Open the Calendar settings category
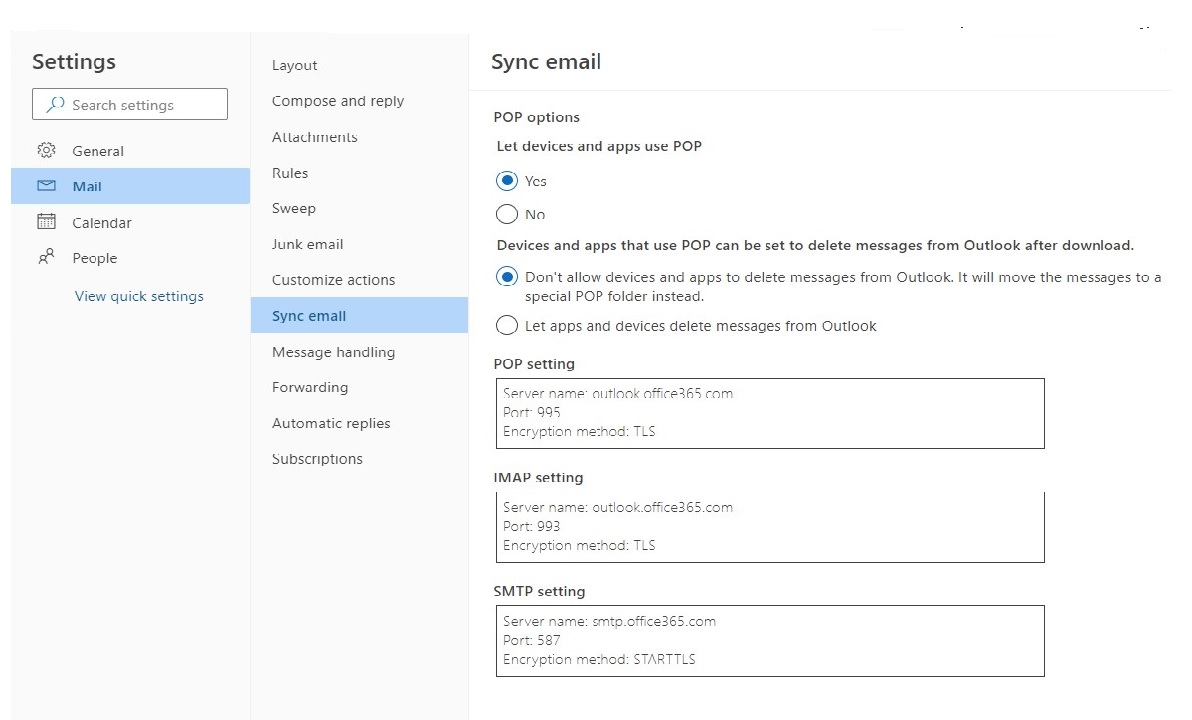1192x720 pixels. pyautogui.click(x=130, y=222)
